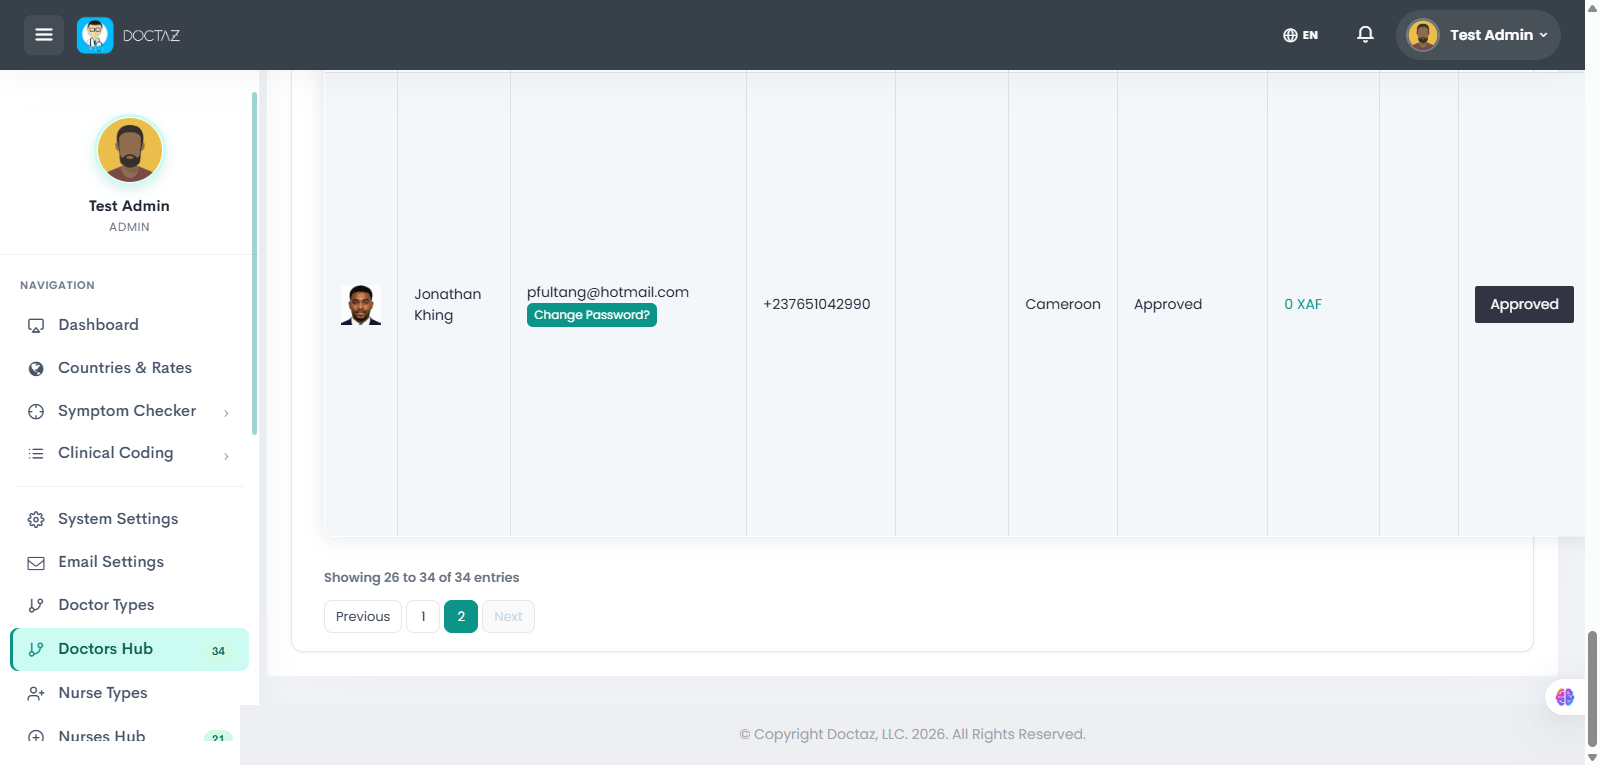The width and height of the screenshot is (1600, 765).
Task: Go to Previous page of entries
Action: coord(363,617)
